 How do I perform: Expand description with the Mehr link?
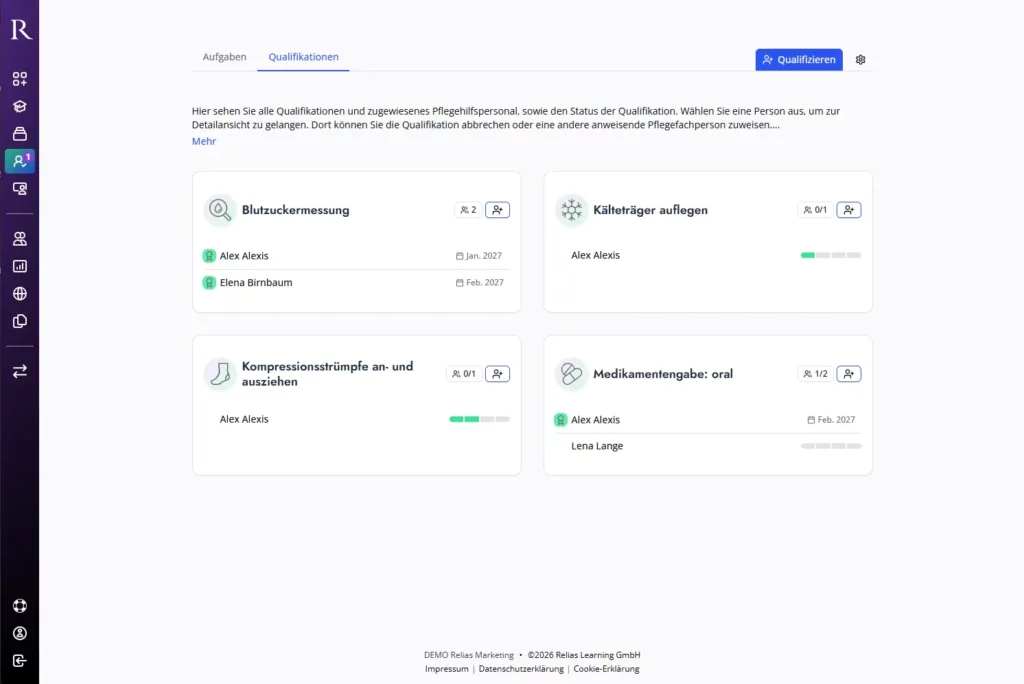[204, 141]
